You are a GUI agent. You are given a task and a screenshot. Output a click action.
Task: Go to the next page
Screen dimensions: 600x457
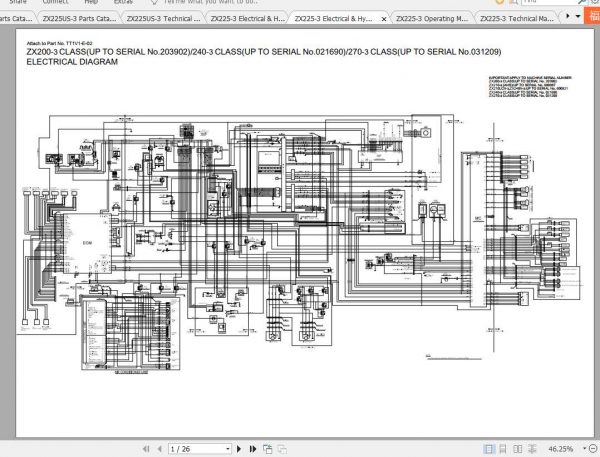click(239, 449)
